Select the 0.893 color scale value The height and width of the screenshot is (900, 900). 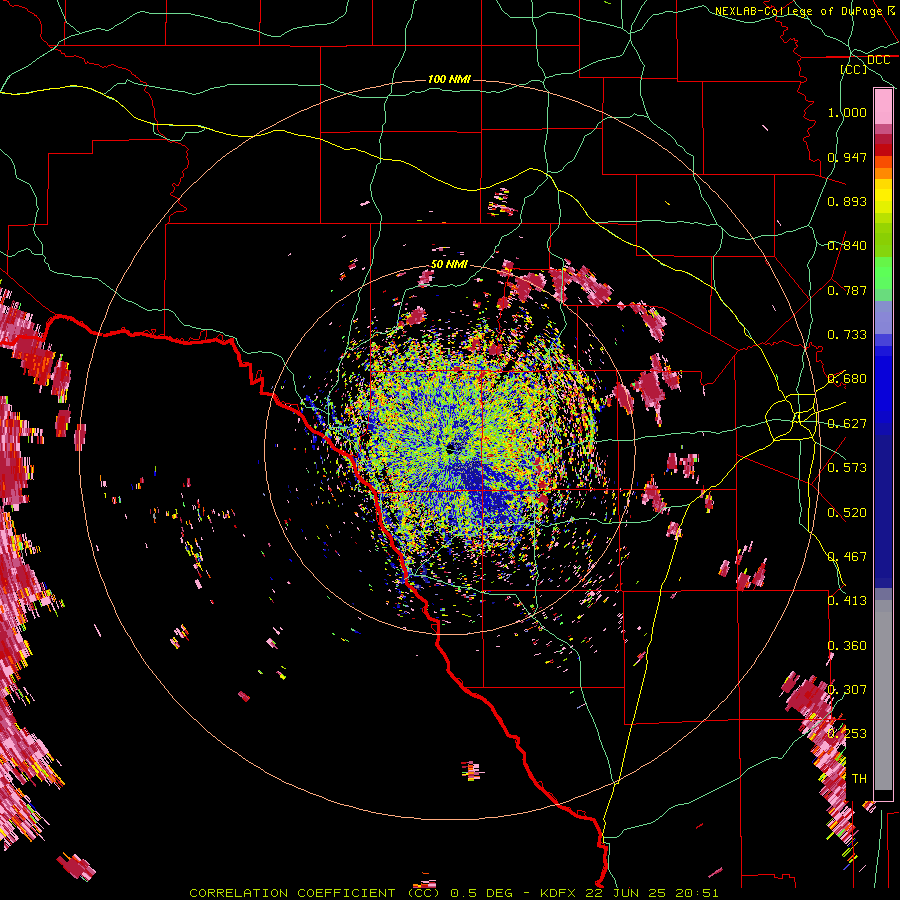(847, 201)
